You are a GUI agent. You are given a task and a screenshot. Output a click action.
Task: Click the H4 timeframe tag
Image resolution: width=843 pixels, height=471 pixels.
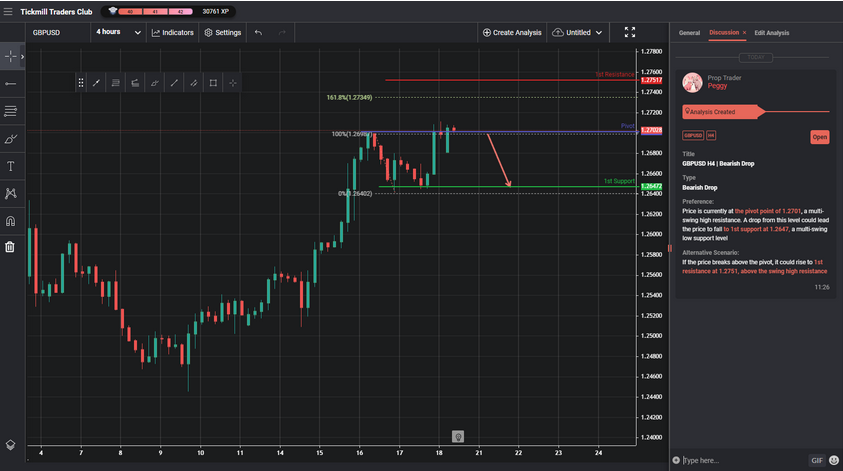711,135
